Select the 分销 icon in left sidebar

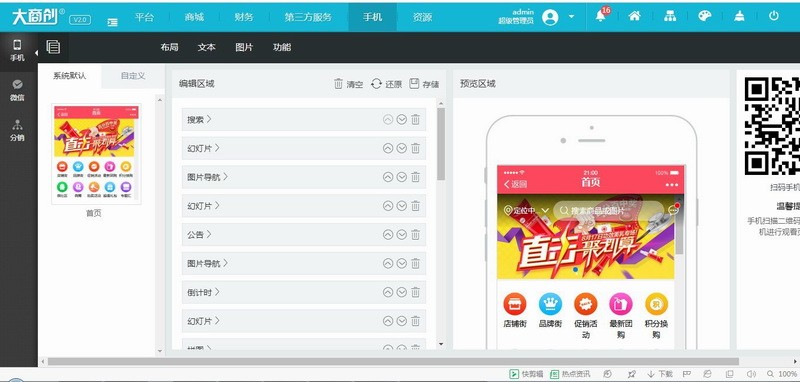pos(17,130)
